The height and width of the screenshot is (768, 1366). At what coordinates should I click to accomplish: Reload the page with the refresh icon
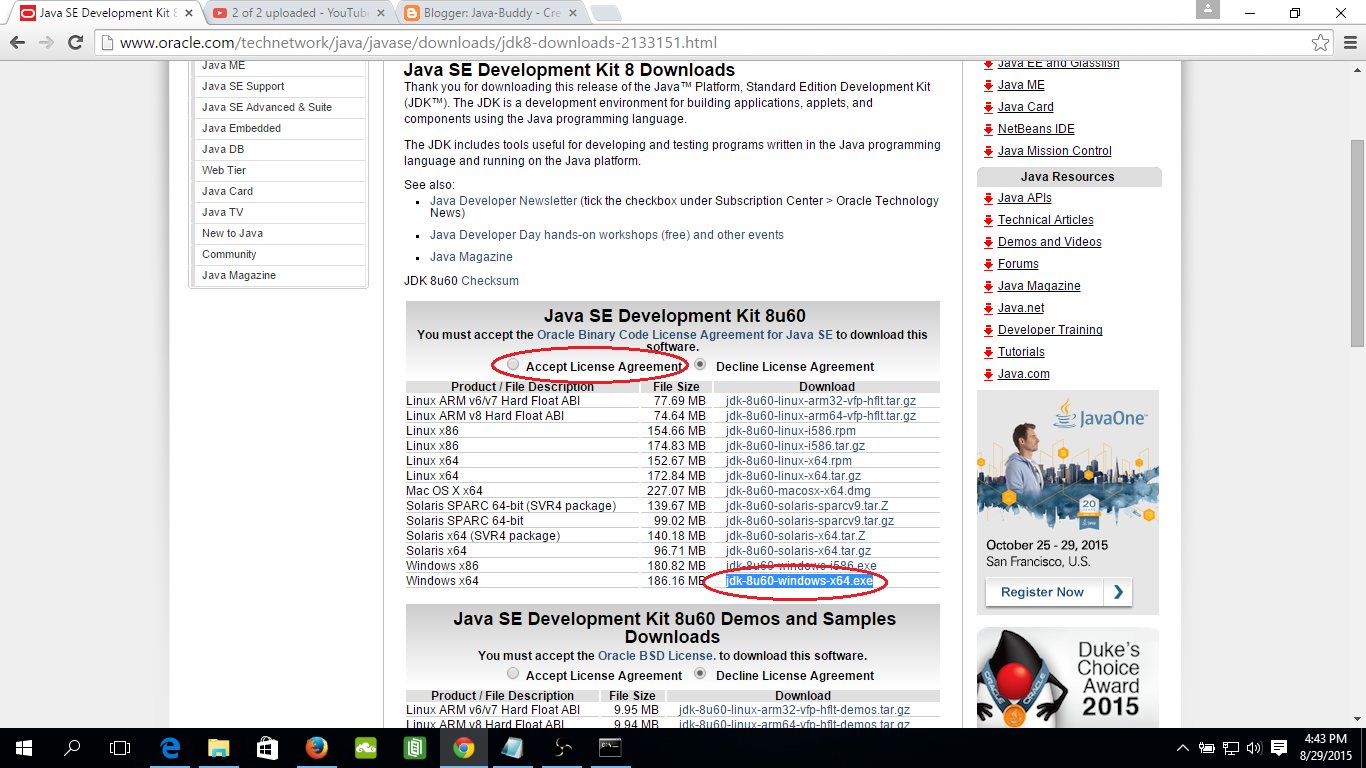[75, 43]
